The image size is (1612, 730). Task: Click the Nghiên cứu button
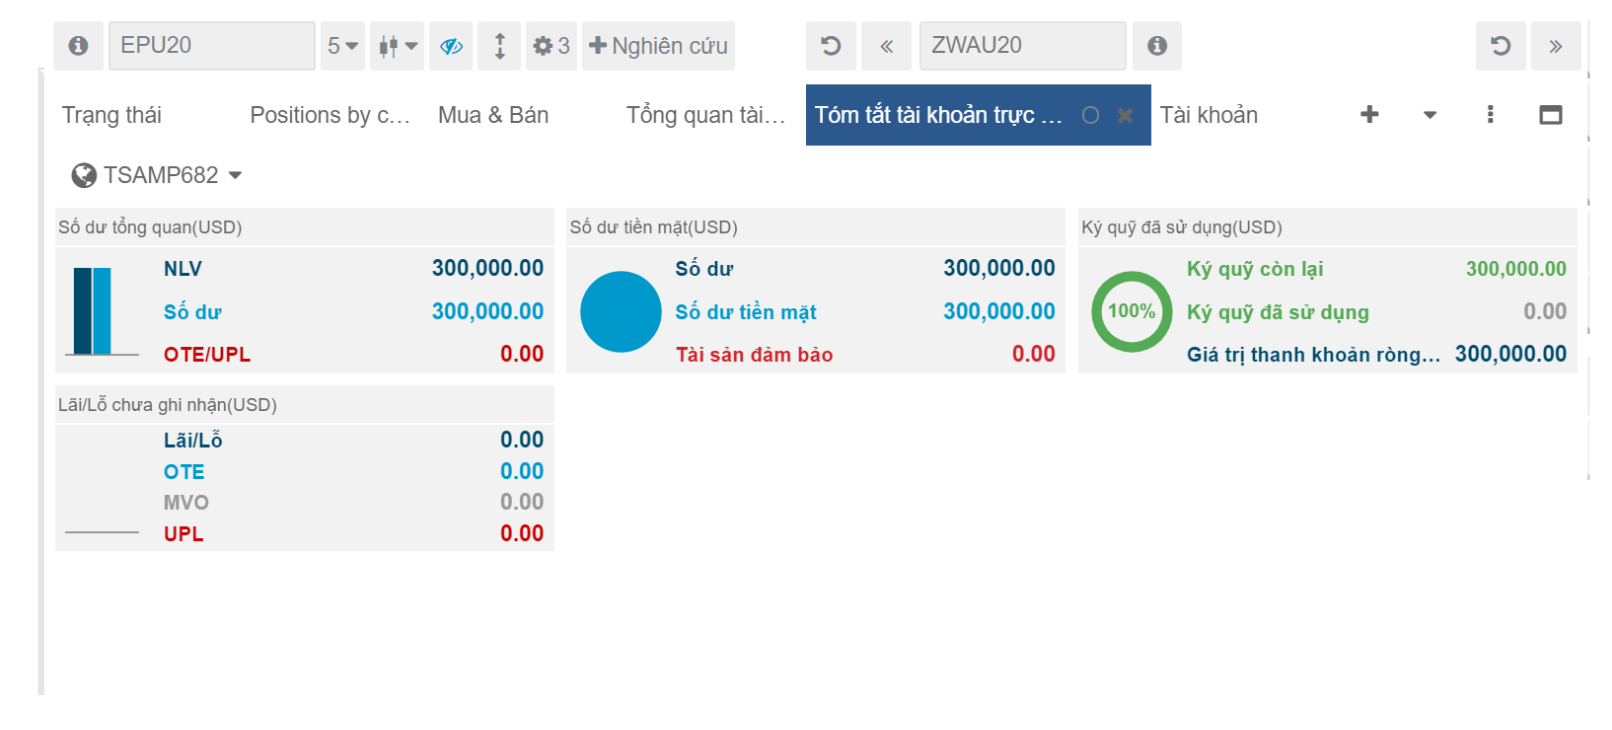click(x=658, y=46)
